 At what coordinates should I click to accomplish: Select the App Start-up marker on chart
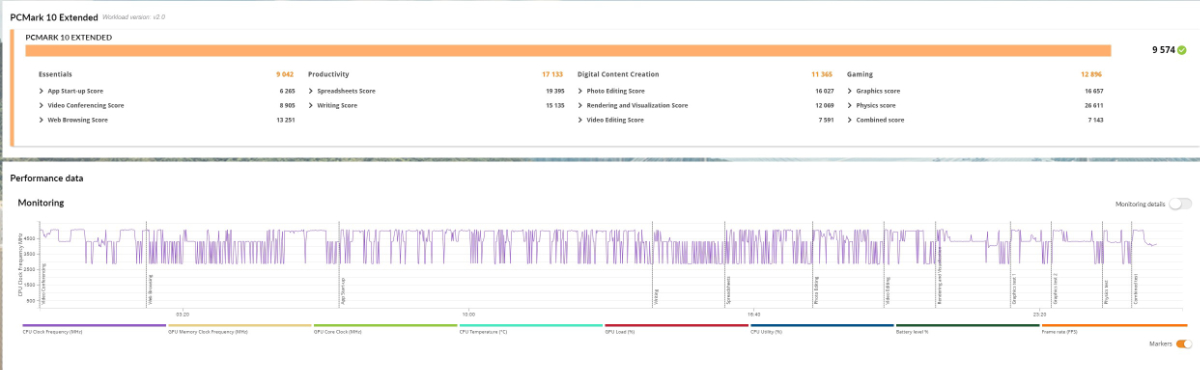tap(343, 290)
